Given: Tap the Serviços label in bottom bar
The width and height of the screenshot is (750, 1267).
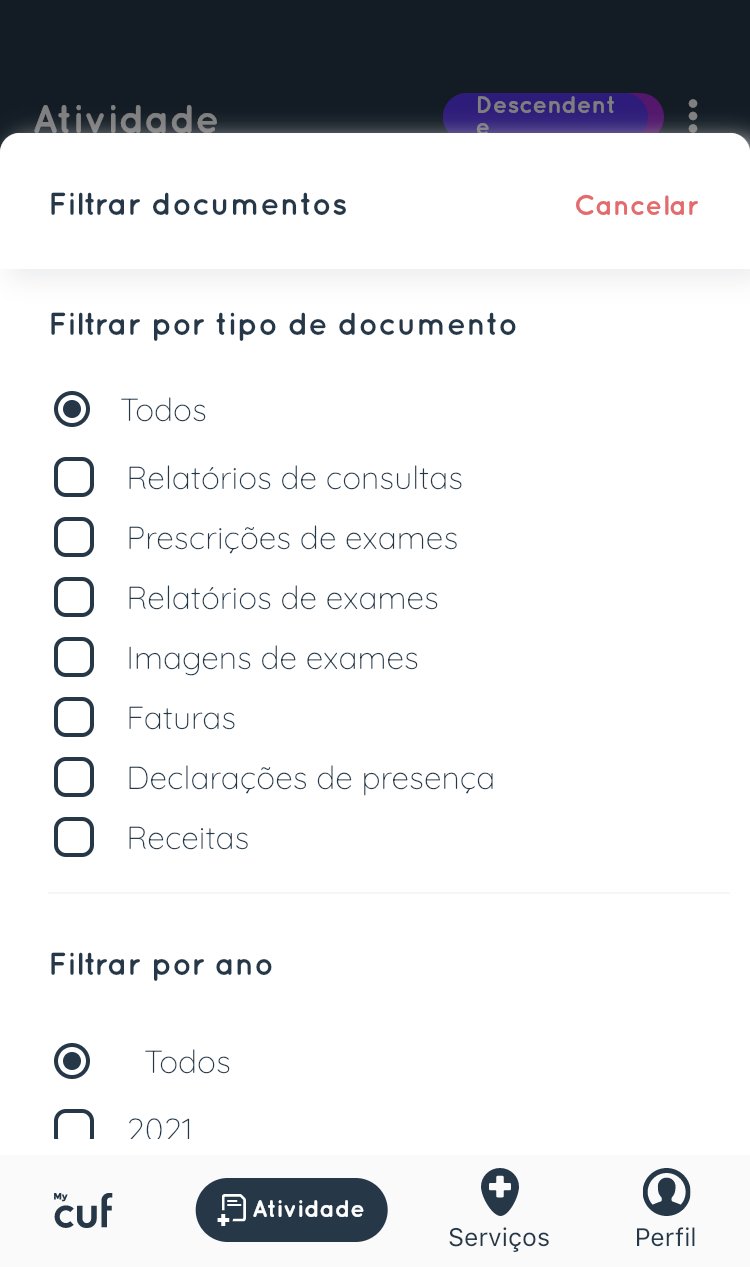Looking at the screenshot, I should (x=499, y=1237).
